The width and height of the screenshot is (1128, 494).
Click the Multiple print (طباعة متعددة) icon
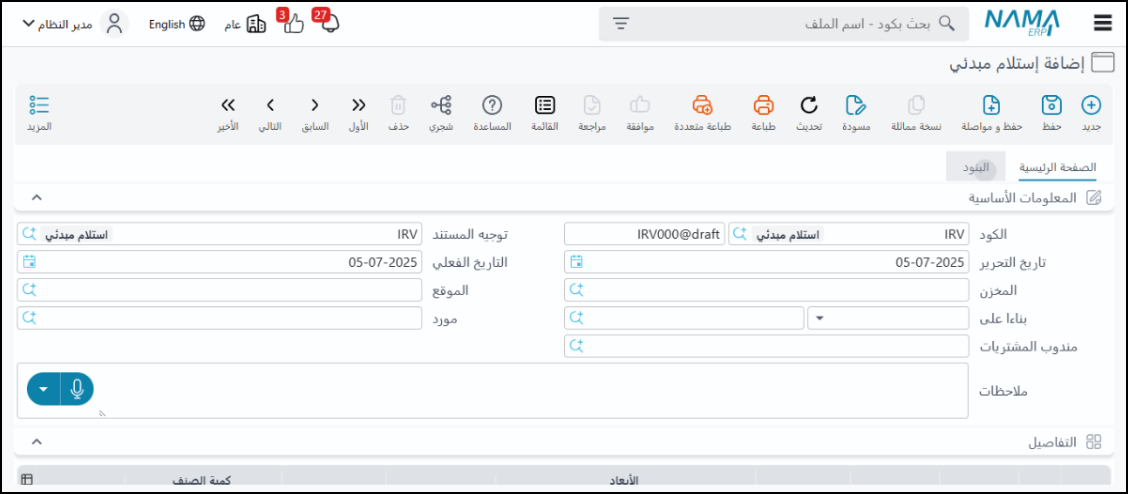click(703, 105)
